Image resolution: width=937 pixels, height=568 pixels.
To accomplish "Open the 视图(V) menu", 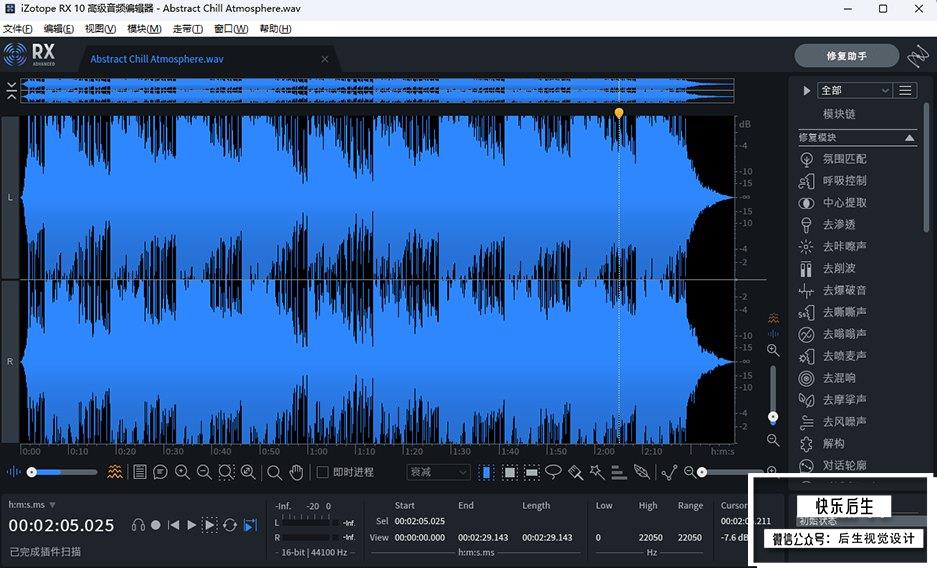I will (x=100, y=29).
